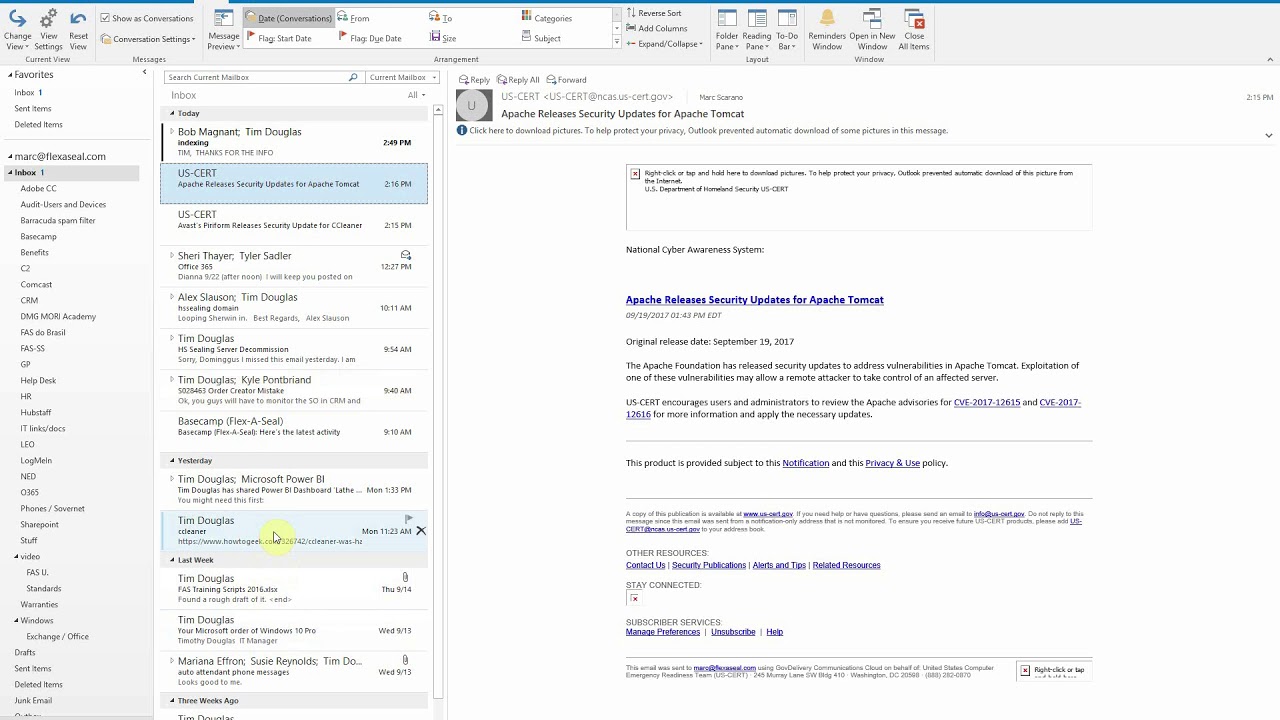Click the Security Publications link
1280x720 pixels.
coord(709,565)
